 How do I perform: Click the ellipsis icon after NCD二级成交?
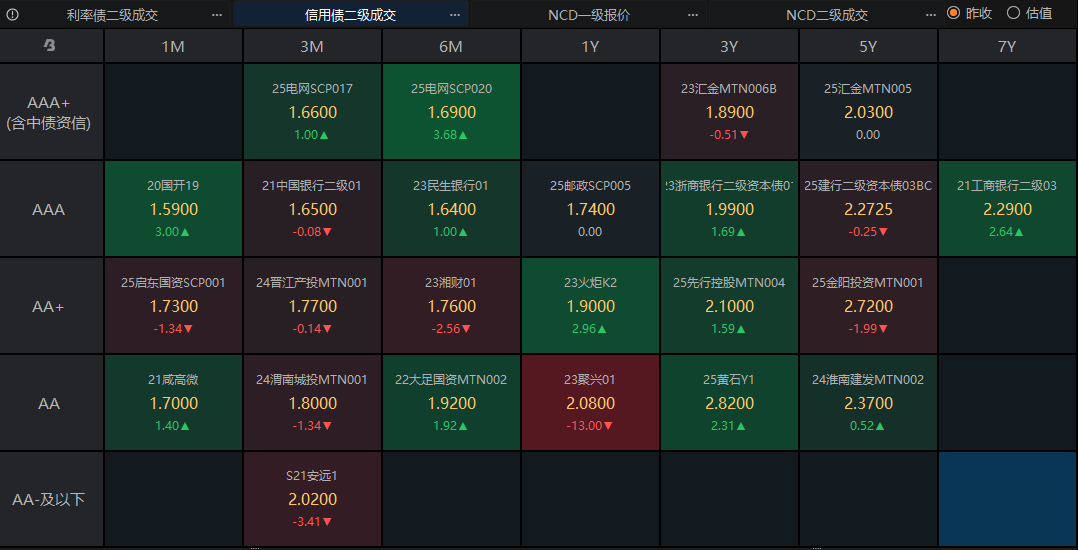(x=931, y=15)
